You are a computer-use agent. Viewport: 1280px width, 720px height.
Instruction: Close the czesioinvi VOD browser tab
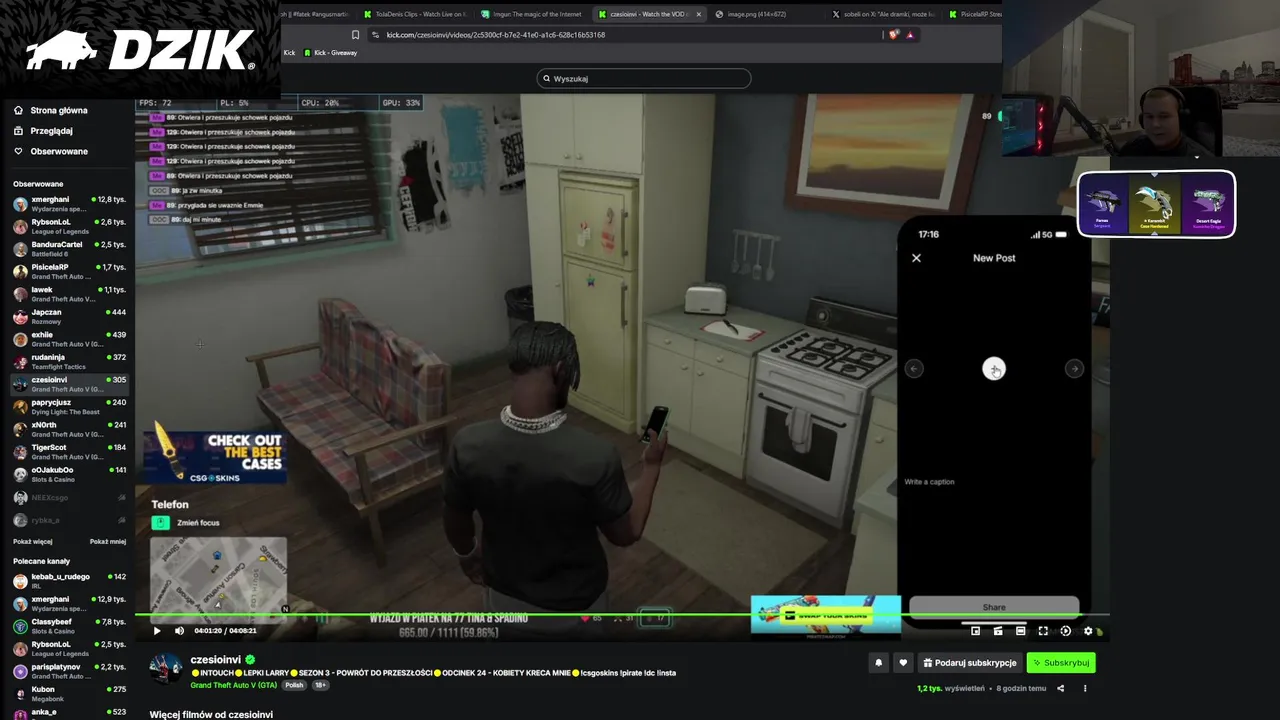[x=699, y=14]
